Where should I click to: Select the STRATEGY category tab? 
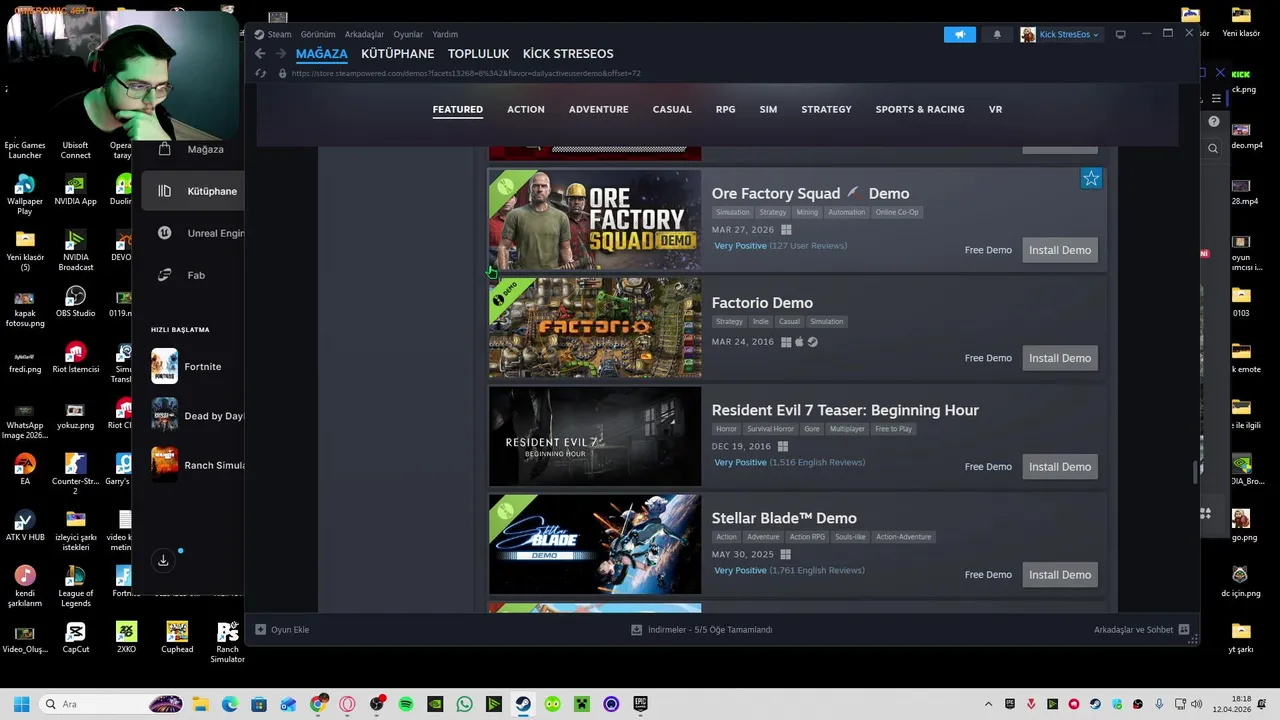(x=826, y=109)
